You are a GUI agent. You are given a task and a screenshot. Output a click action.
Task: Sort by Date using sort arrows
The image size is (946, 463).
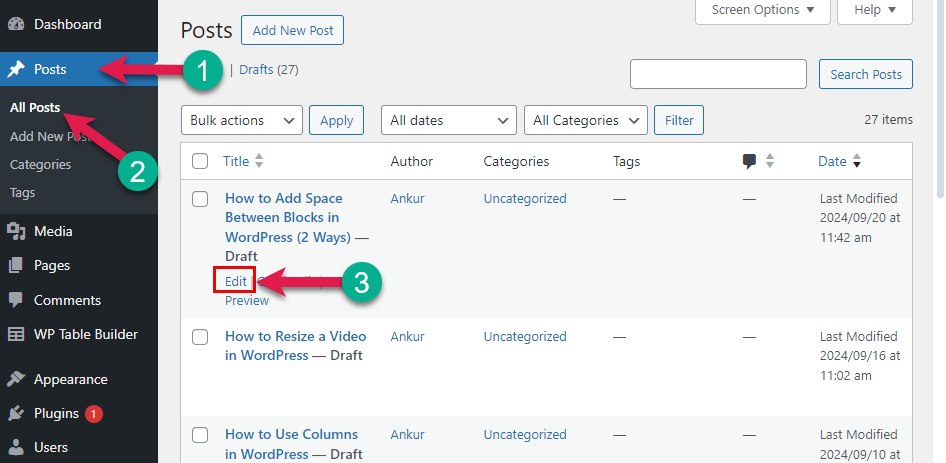857,161
